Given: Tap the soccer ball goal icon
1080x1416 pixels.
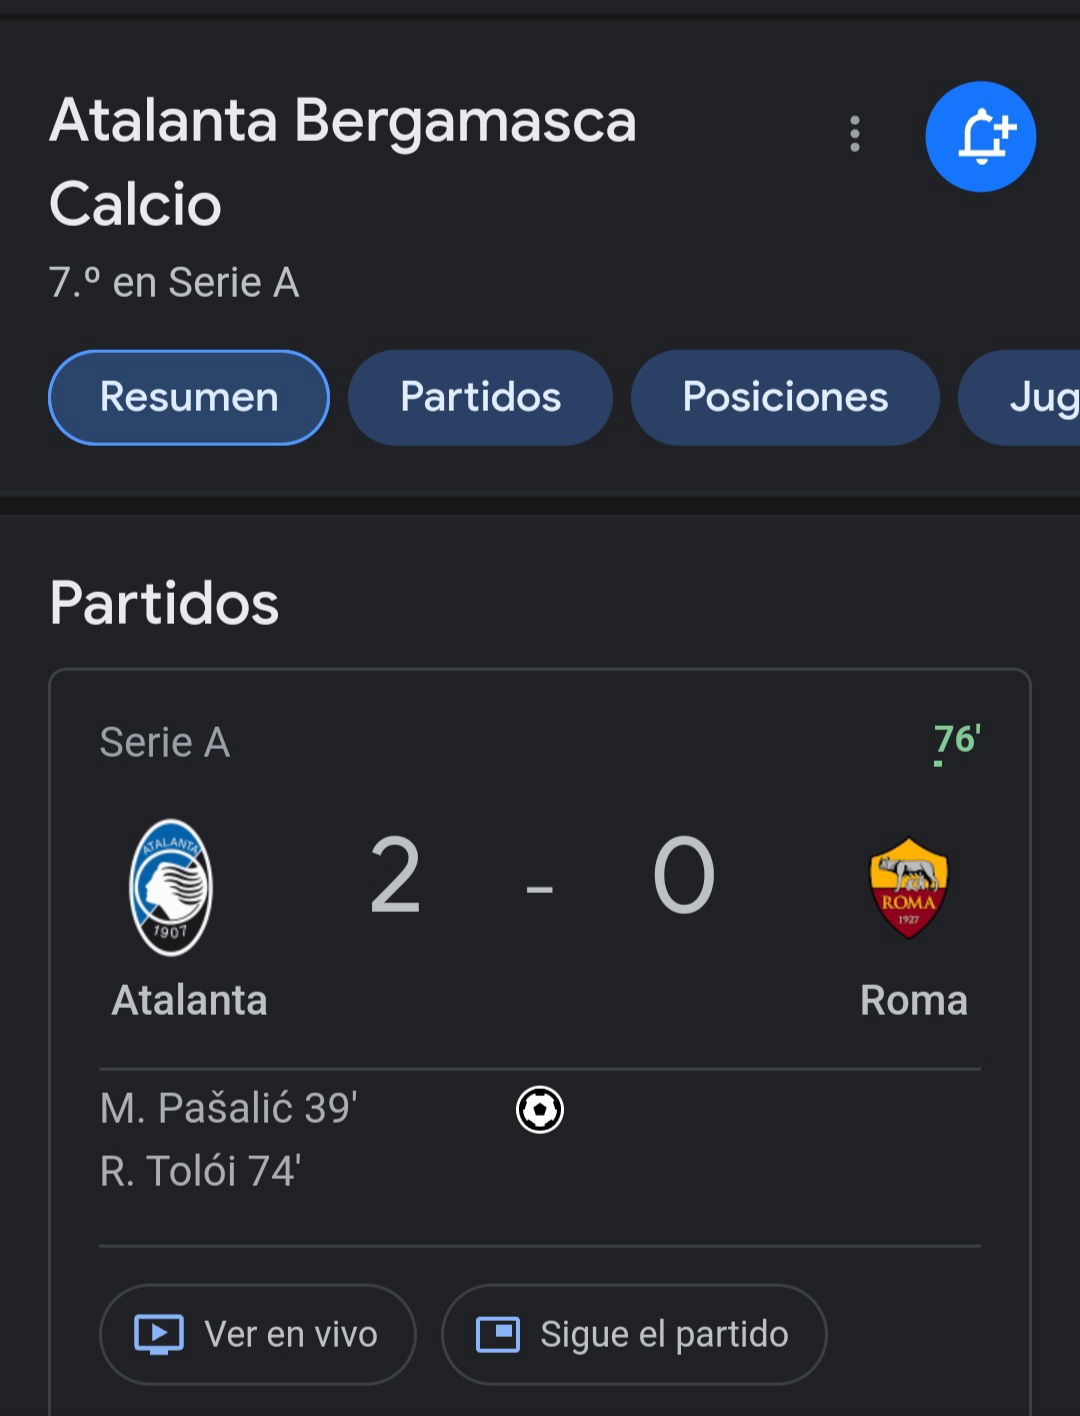Looking at the screenshot, I should (x=540, y=1110).
